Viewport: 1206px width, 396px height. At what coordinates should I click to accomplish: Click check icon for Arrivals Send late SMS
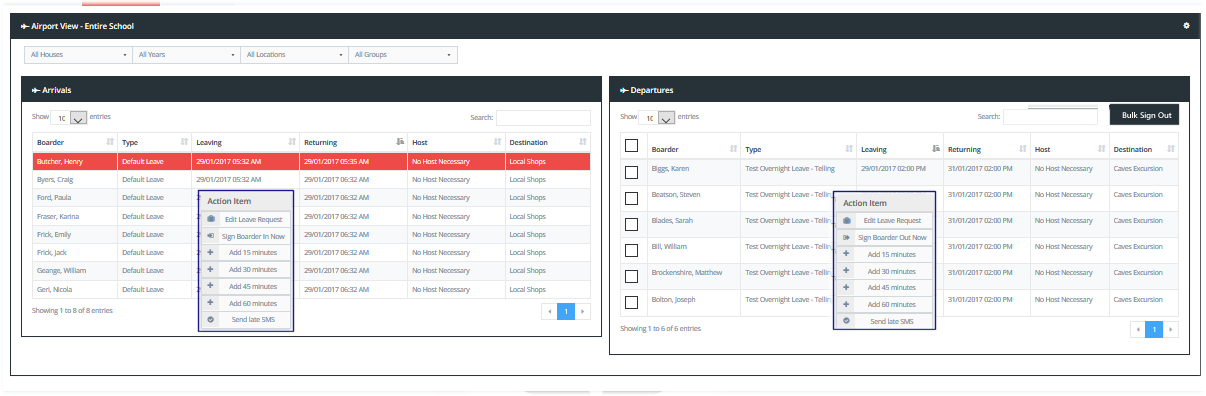point(211,320)
